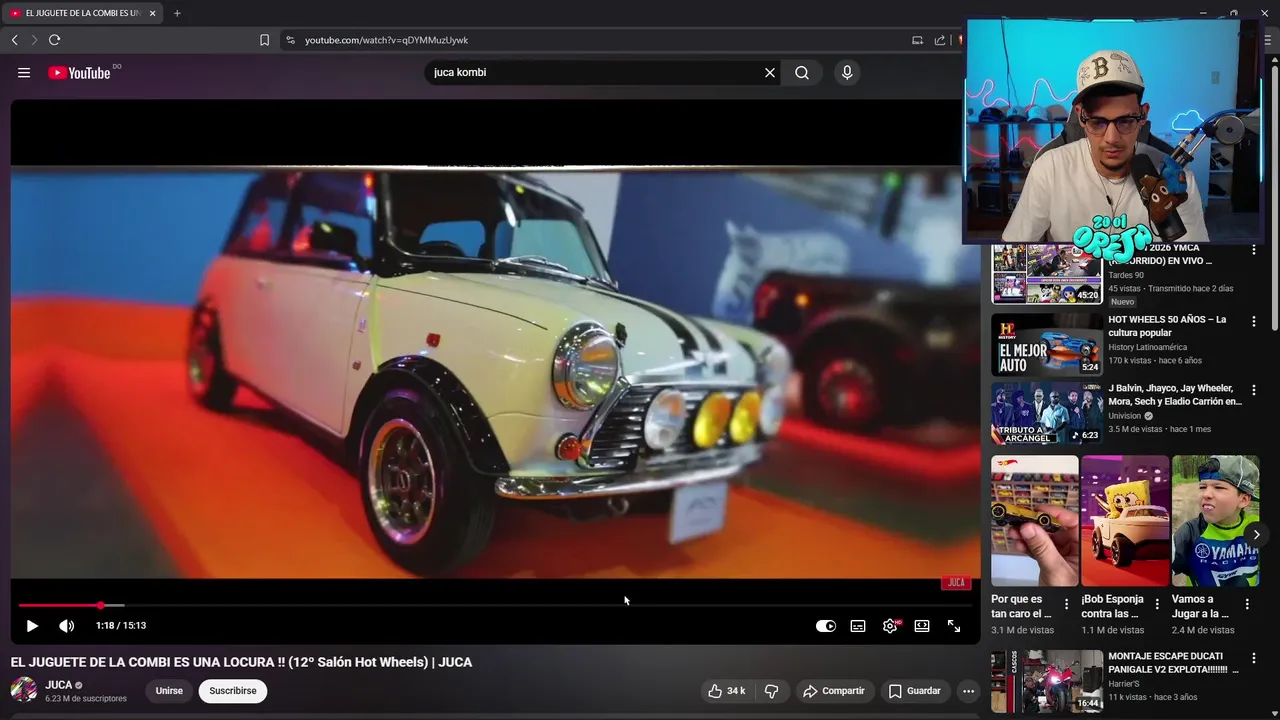This screenshot has width=1280, height=720.
Task: Open the JUCA channel avatar
Action: click(24, 690)
